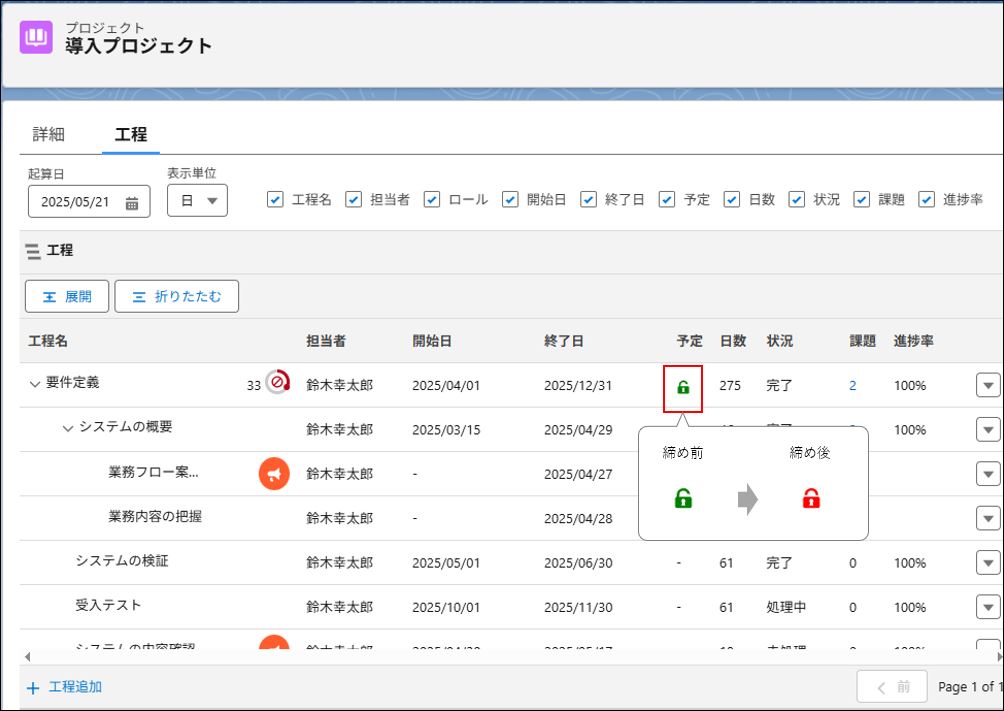Toggle the 担当者 column checkbox
This screenshot has height=711, width=1004.
tap(354, 199)
